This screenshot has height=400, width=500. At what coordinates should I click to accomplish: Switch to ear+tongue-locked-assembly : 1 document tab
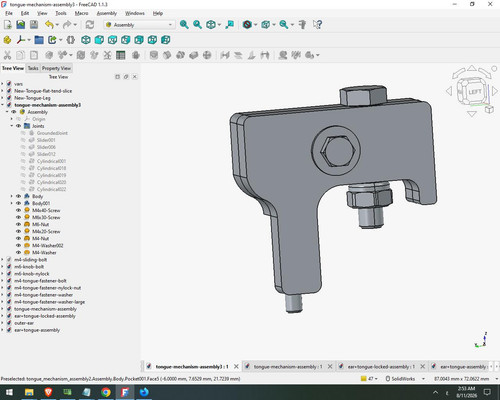[381, 367]
